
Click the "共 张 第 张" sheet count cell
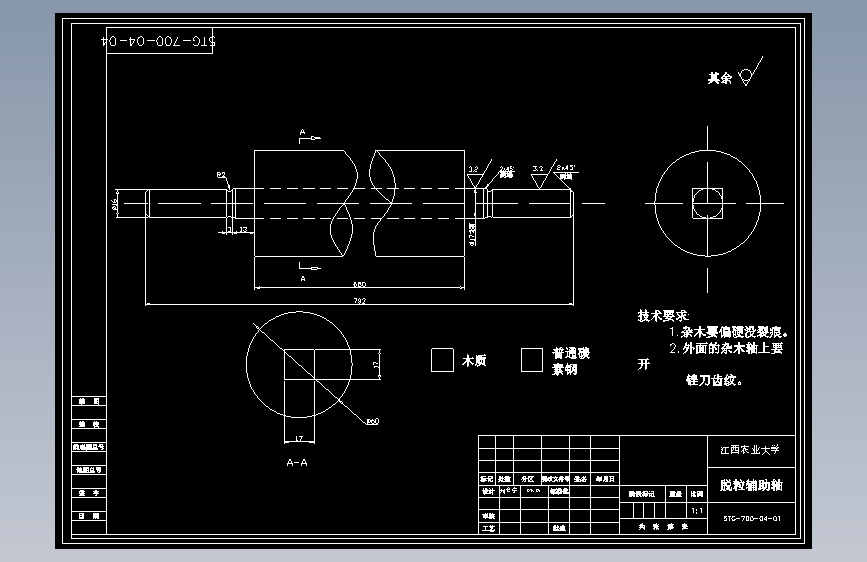664,527
